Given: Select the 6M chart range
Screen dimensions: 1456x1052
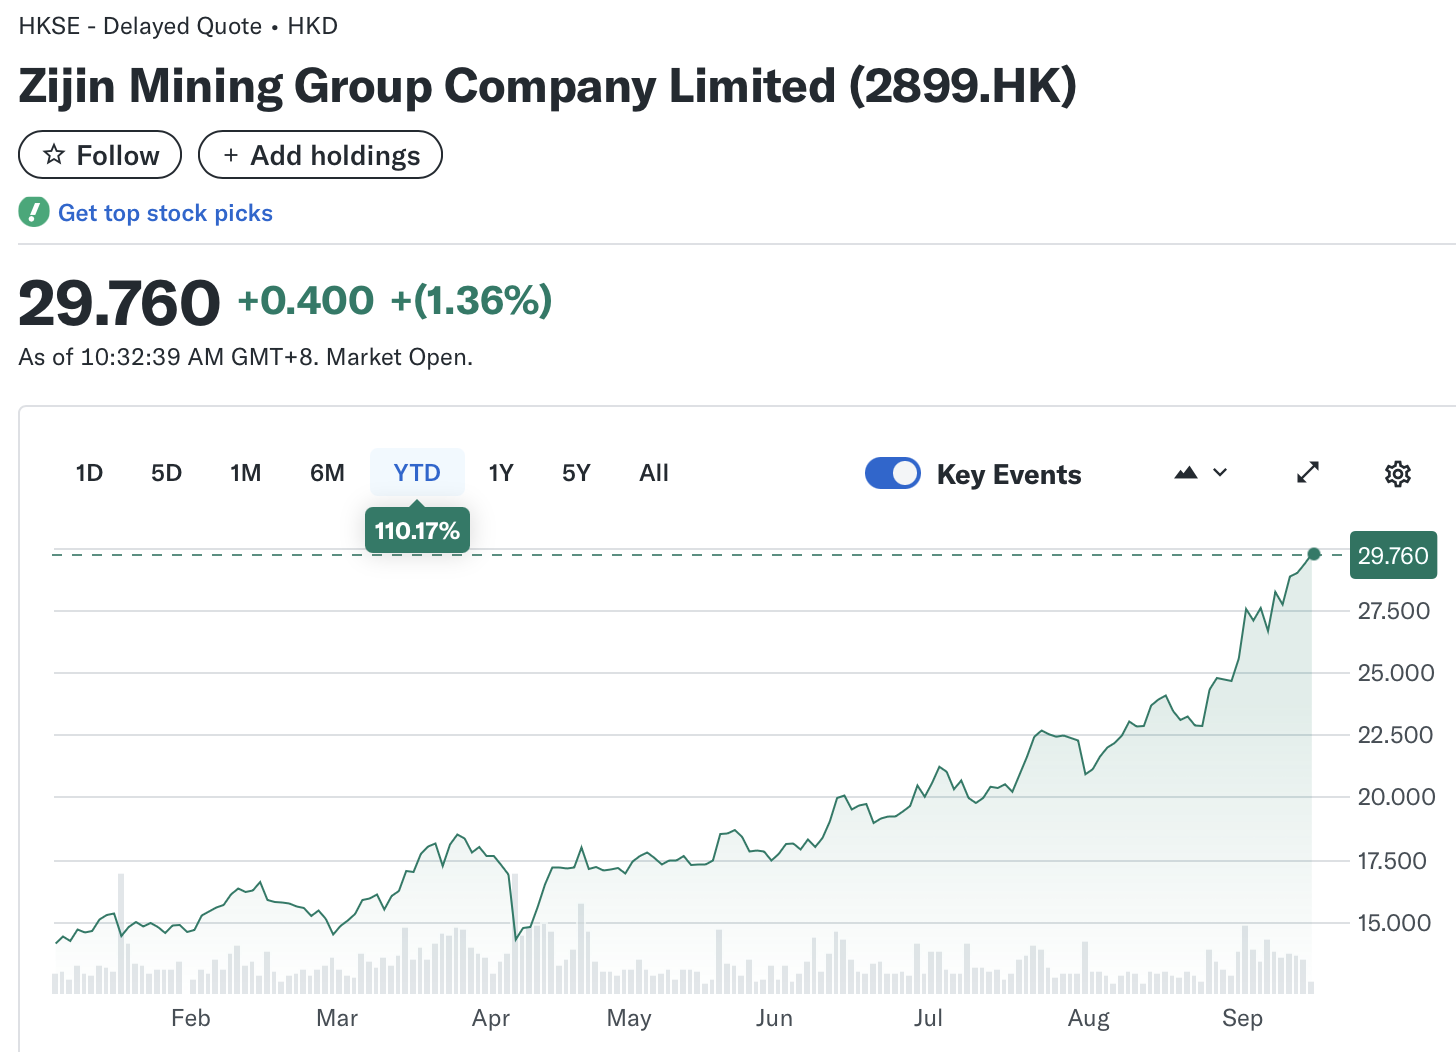Looking at the screenshot, I should [x=327, y=473].
